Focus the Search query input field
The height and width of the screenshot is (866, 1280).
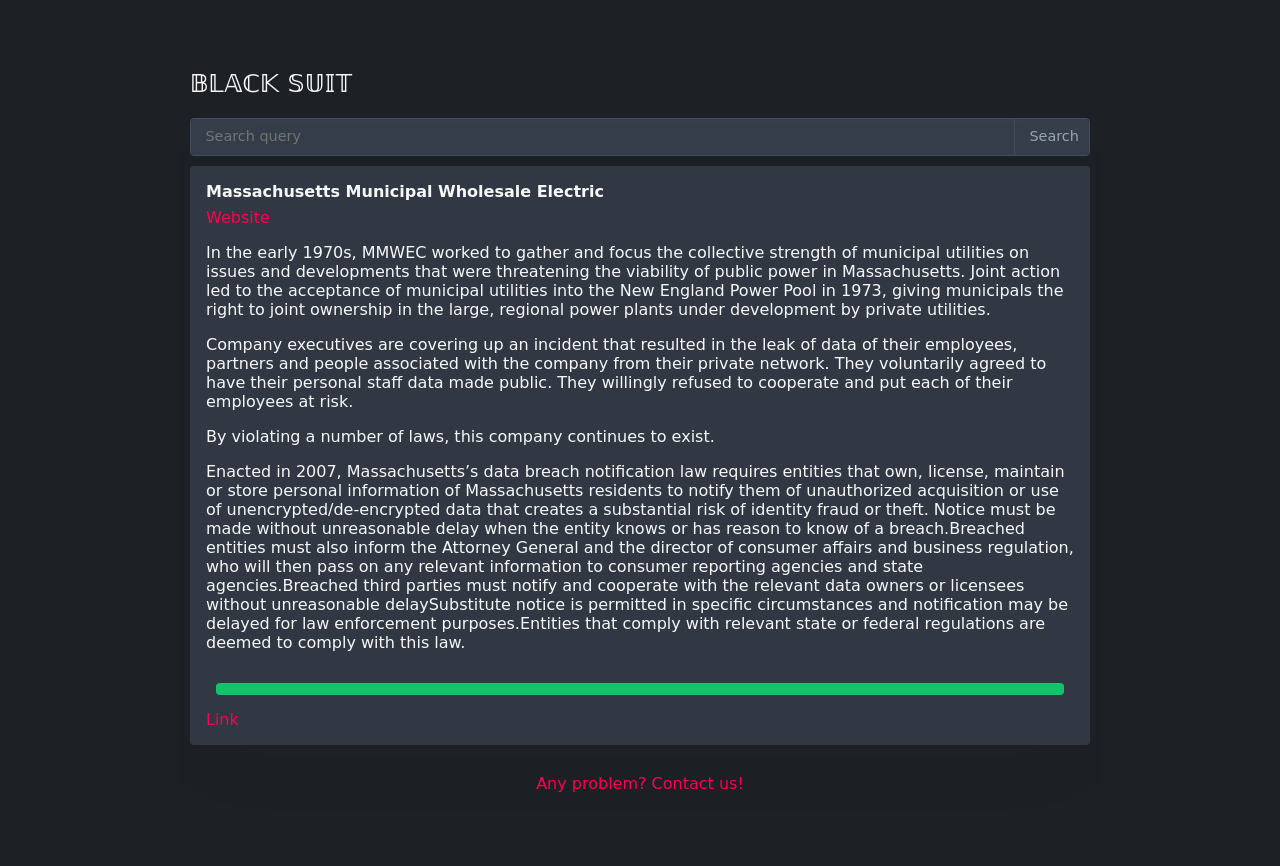pos(602,137)
